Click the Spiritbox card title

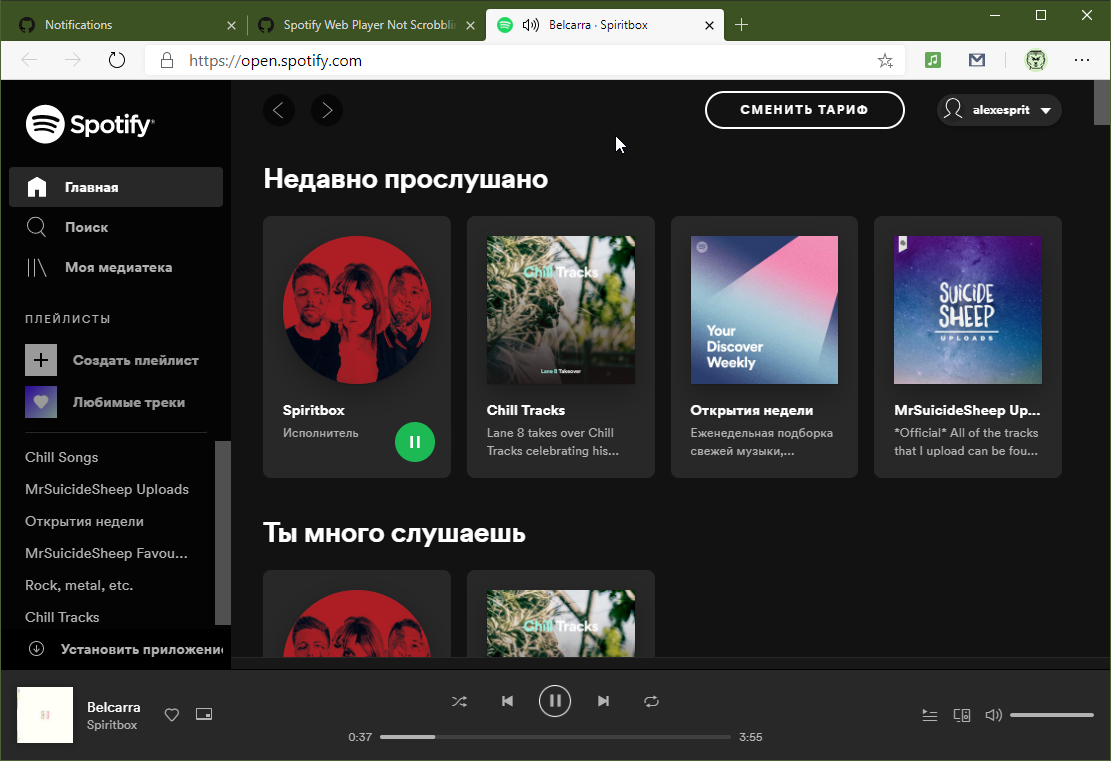[314, 410]
